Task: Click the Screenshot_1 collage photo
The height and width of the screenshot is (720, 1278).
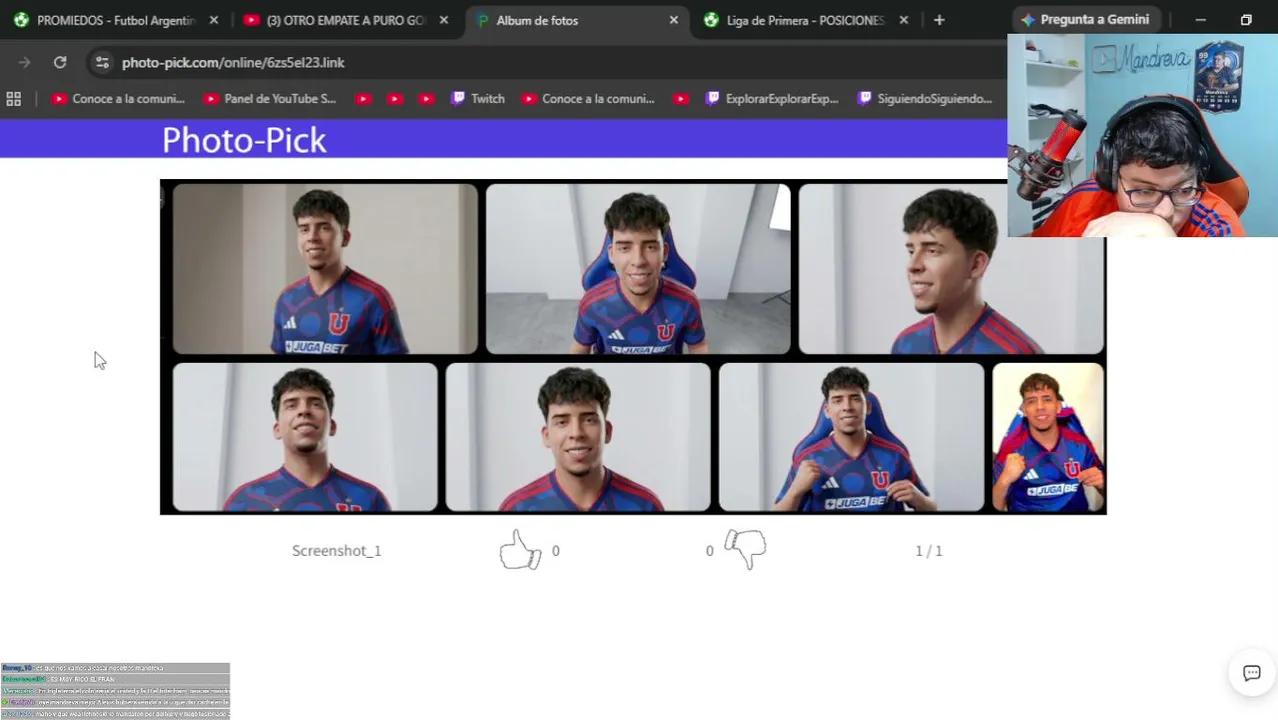Action: (633, 347)
